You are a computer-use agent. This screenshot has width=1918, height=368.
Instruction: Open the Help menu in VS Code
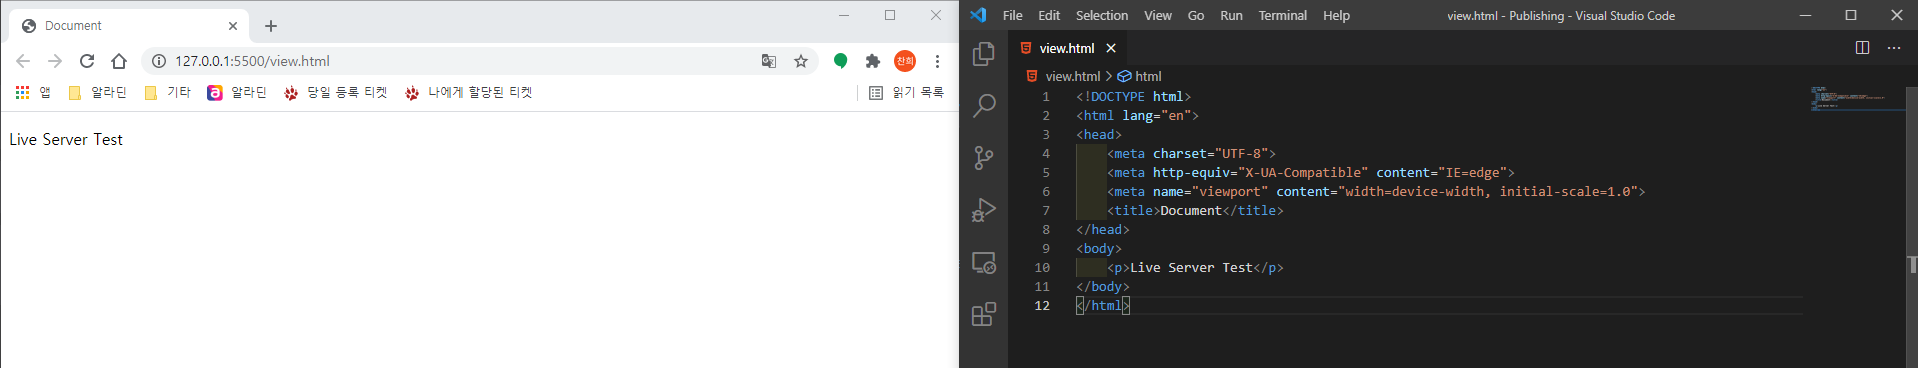(1336, 15)
